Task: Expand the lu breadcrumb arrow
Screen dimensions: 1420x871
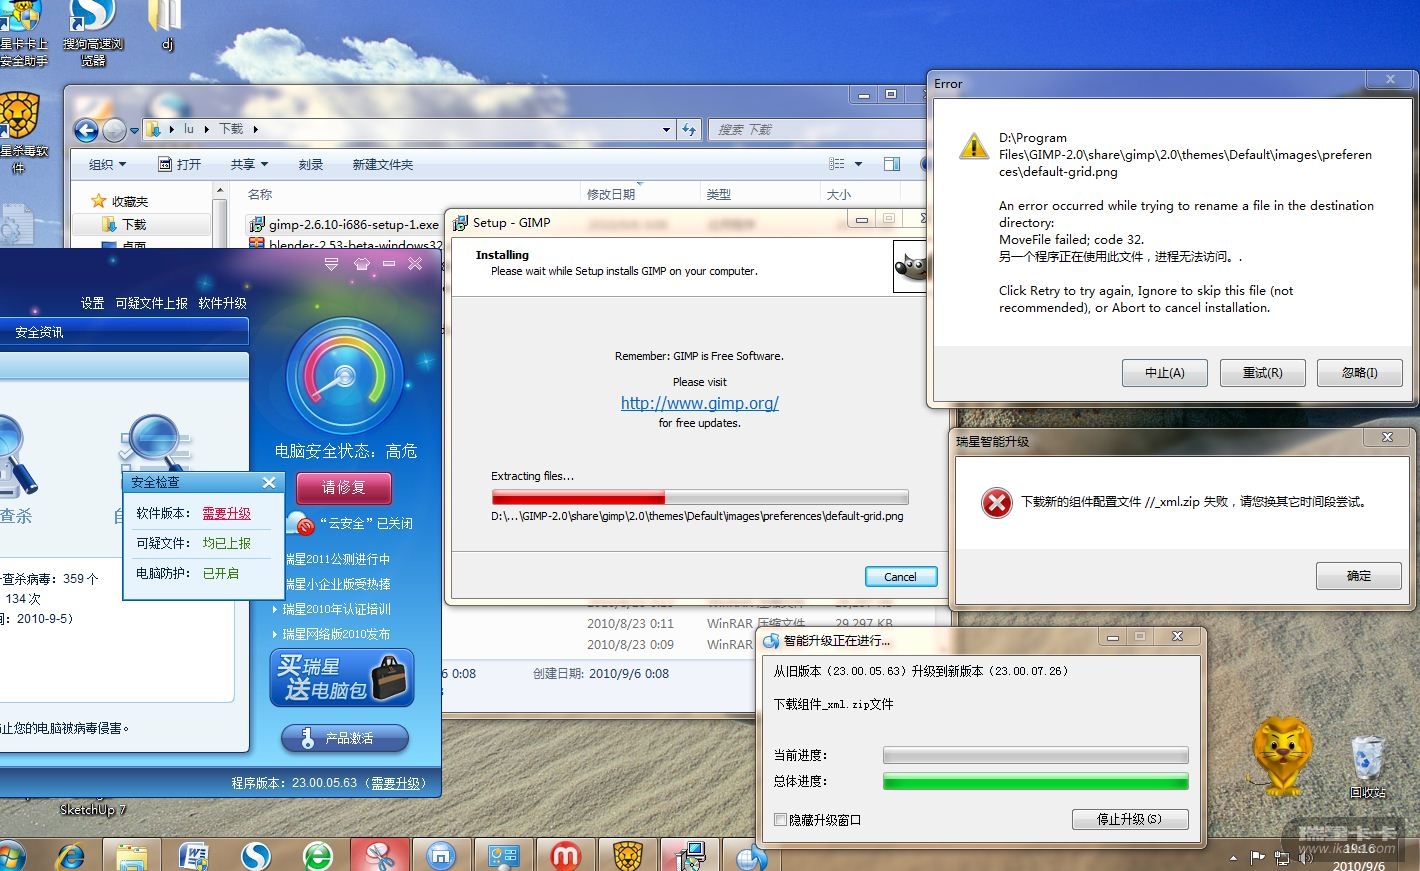Action: click(x=207, y=129)
